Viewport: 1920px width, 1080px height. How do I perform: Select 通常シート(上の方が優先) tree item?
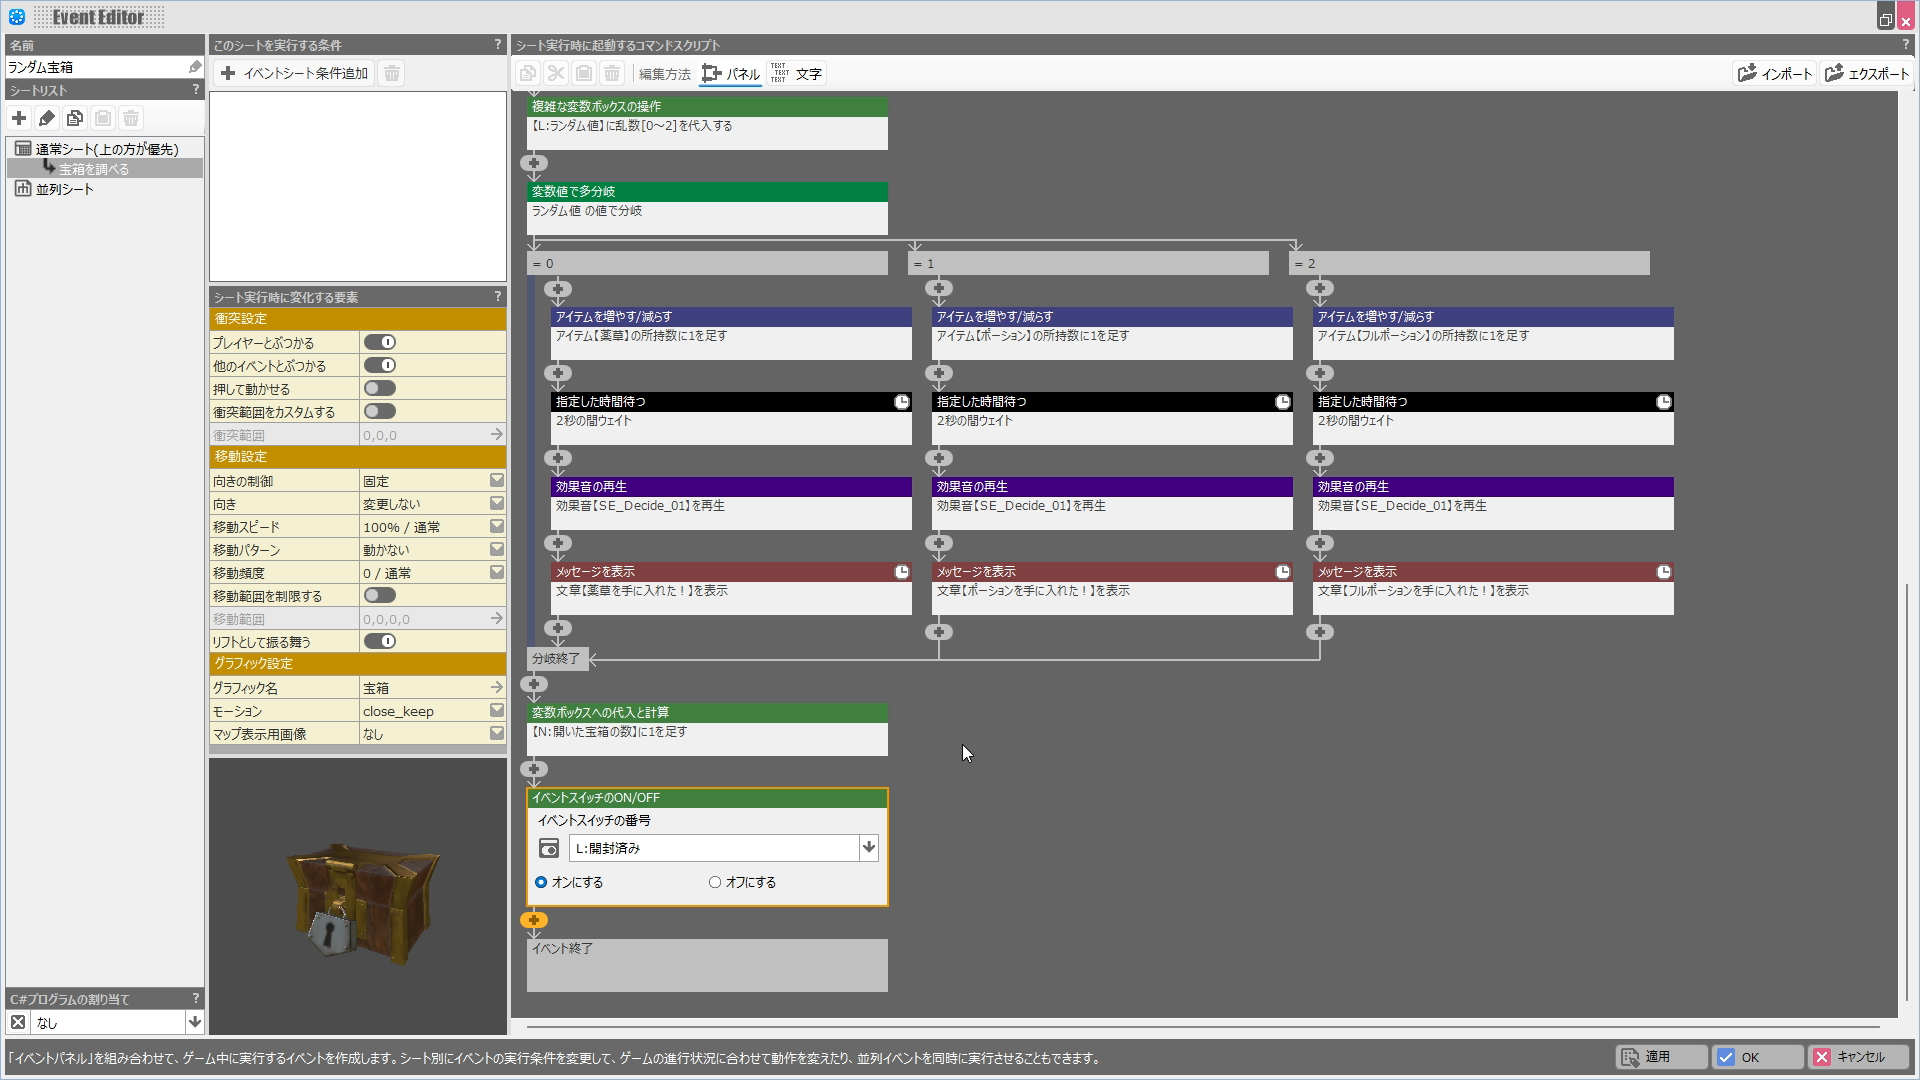(x=107, y=149)
